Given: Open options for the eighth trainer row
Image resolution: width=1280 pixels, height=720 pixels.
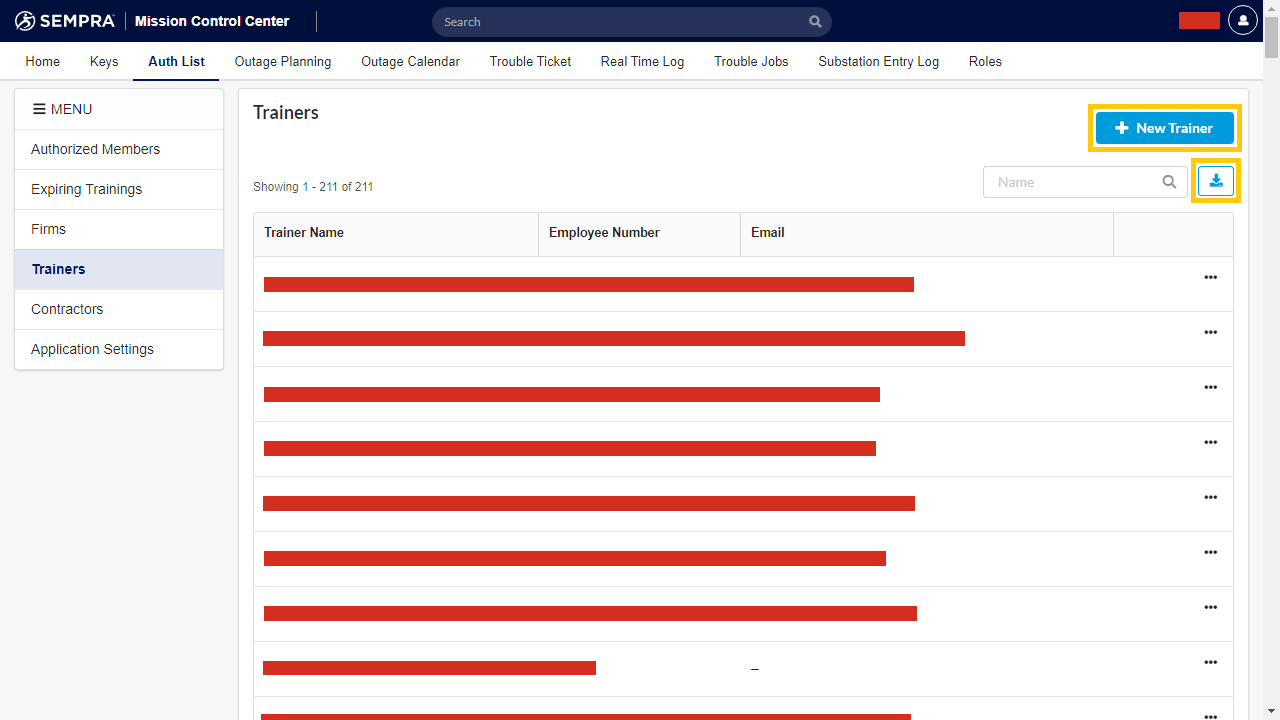Looking at the screenshot, I should coord(1210,662).
